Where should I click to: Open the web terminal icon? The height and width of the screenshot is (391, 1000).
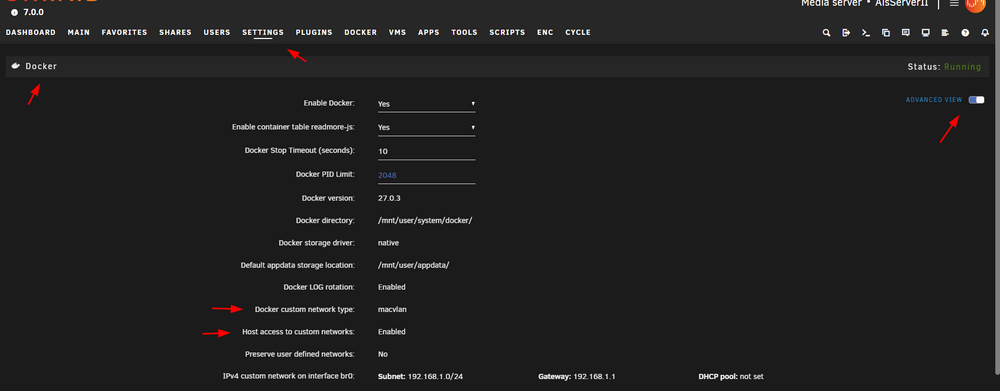(866, 33)
